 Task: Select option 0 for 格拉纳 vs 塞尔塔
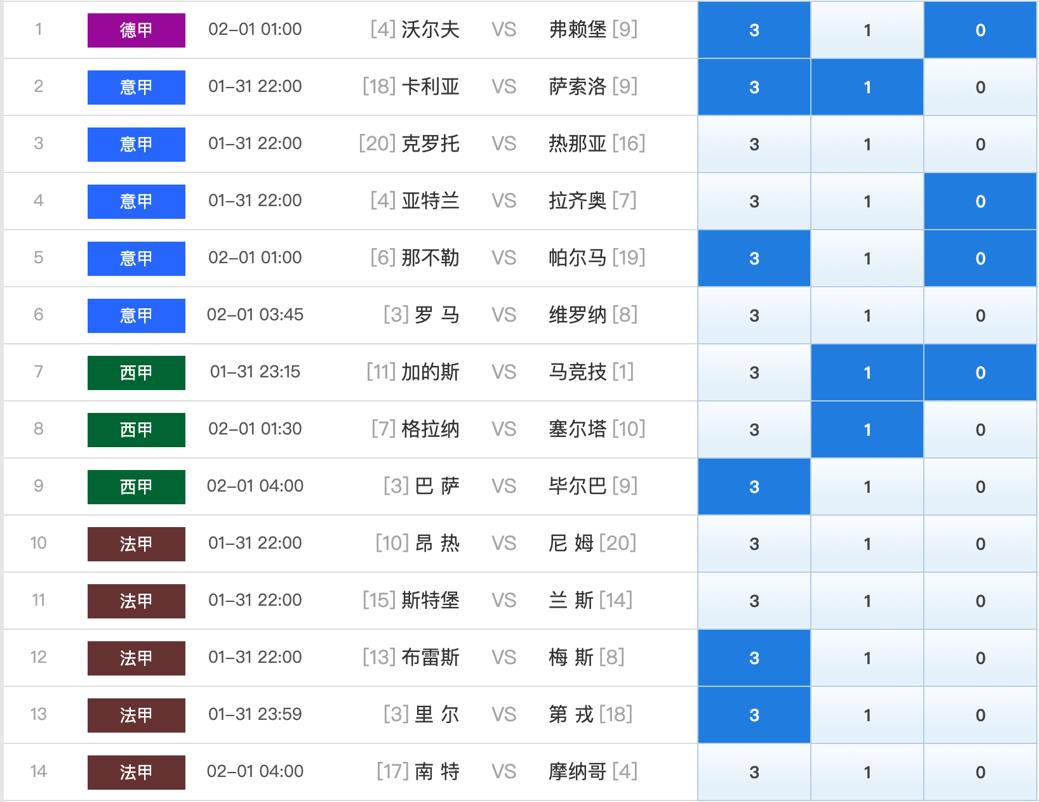[x=980, y=429]
